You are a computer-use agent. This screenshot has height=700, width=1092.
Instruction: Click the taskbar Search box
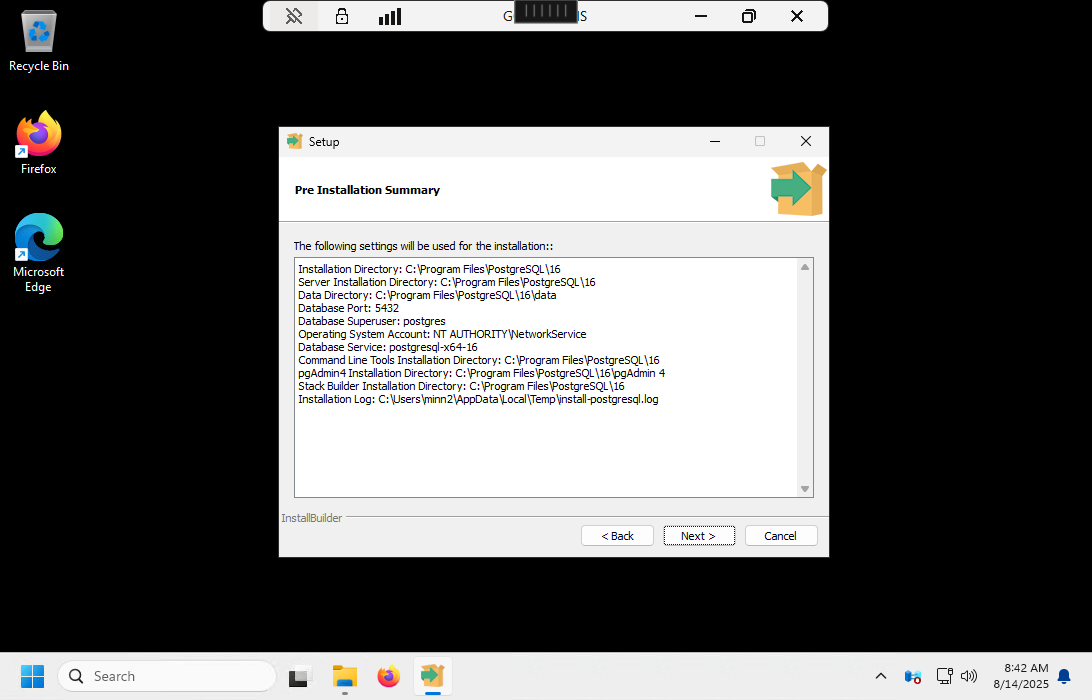167,676
